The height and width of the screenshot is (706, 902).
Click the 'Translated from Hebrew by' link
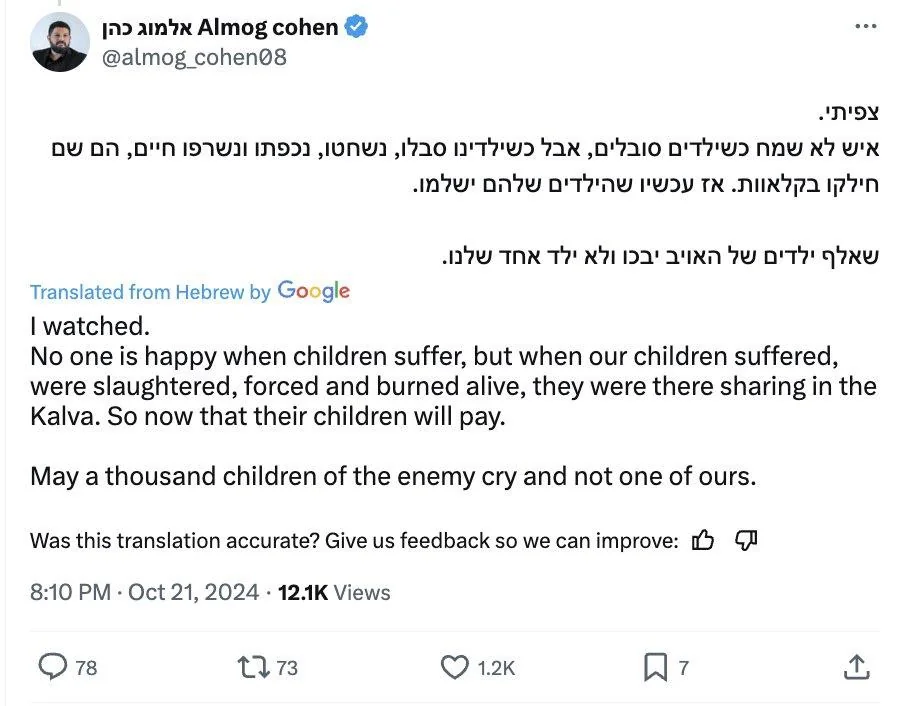click(150, 292)
